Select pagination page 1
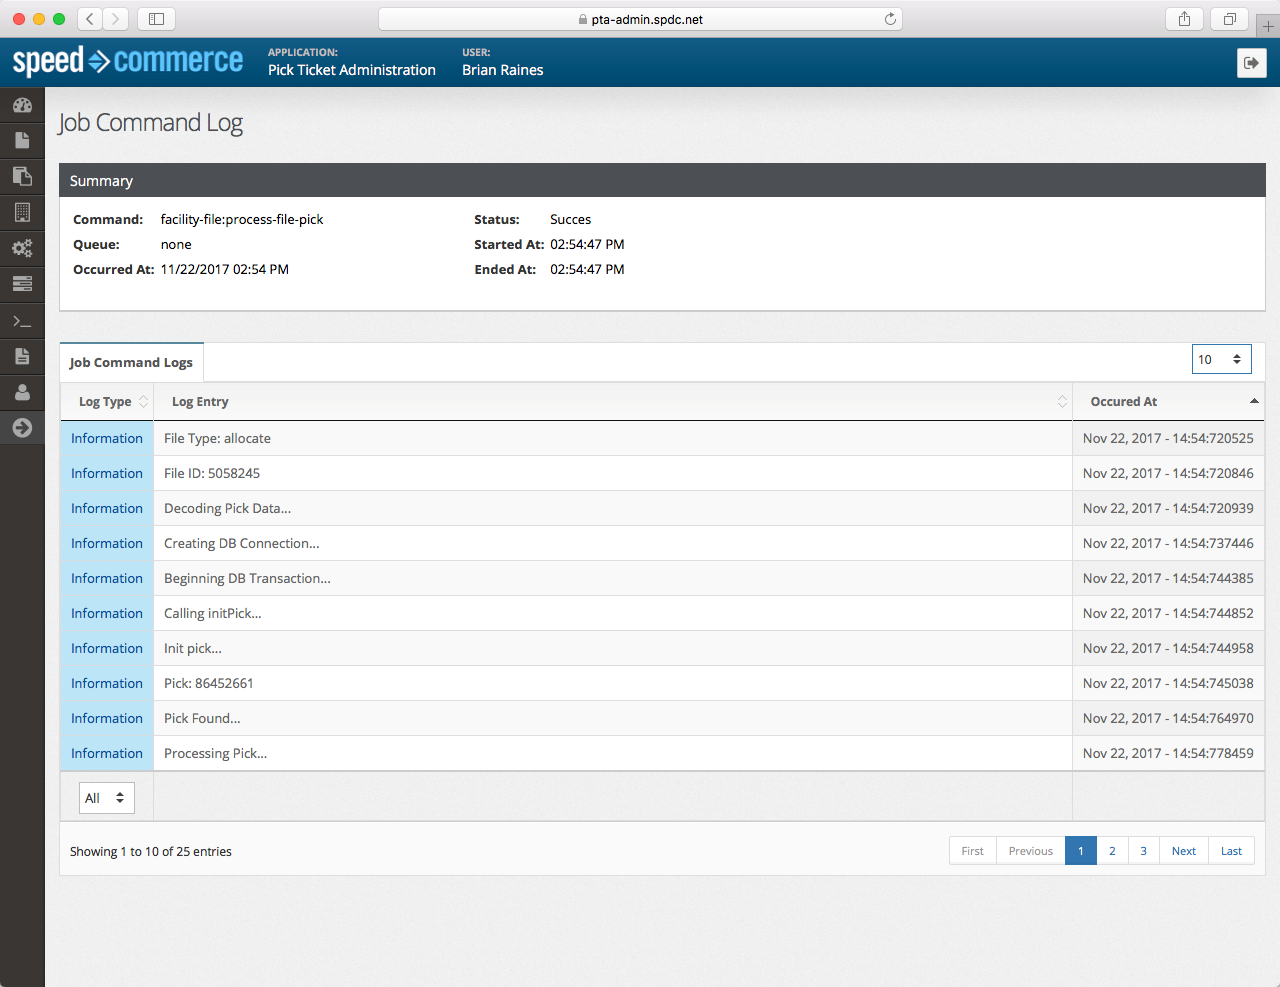The height and width of the screenshot is (987, 1280). [x=1080, y=851]
